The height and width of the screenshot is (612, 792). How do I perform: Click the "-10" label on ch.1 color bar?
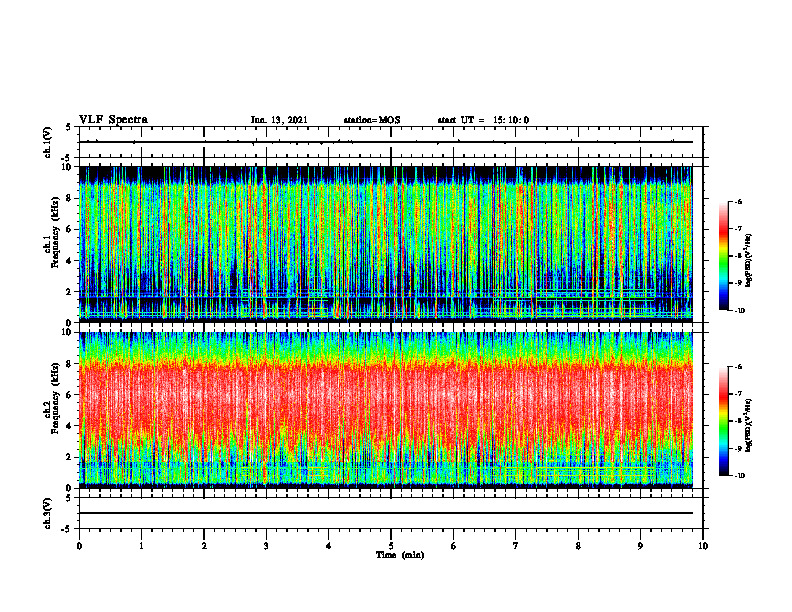(x=740, y=311)
